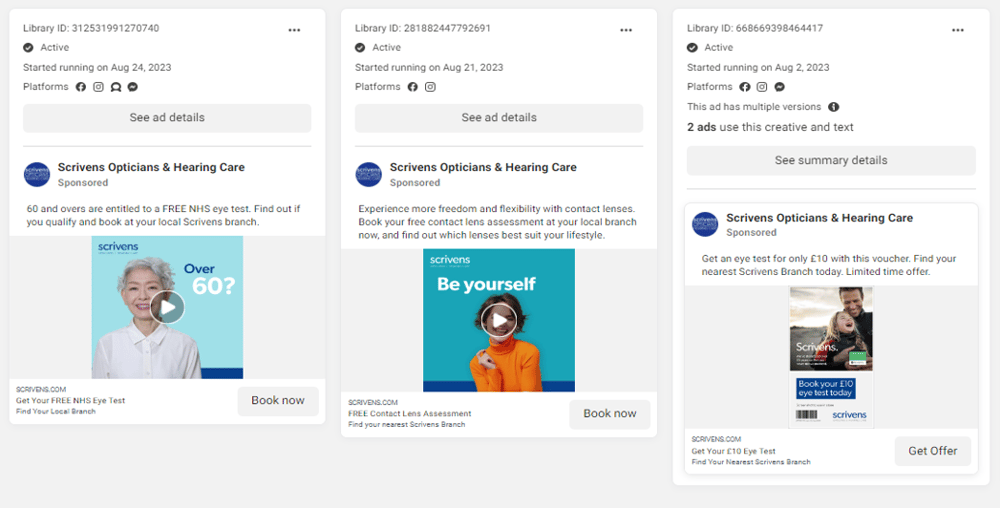
Task: Click 'Book now' on the FREE NHS Eye Test ad
Action: click(278, 401)
